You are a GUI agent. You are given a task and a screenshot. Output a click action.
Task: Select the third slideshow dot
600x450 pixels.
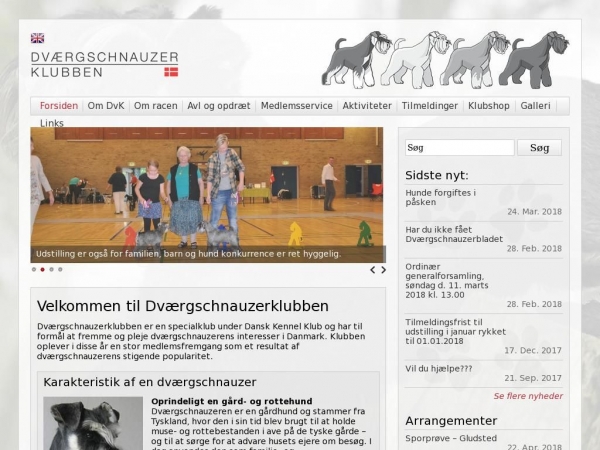(x=51, y=269)
